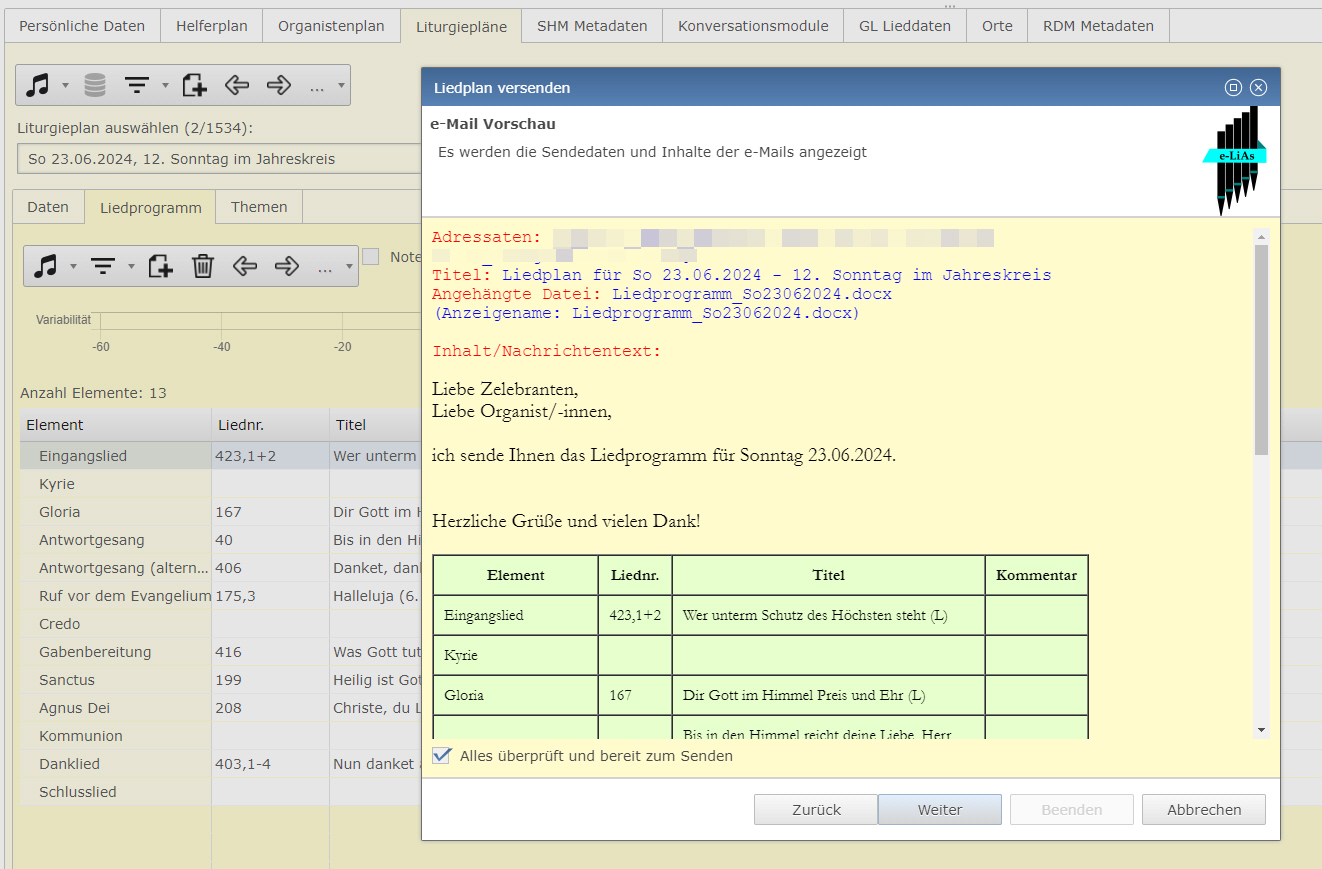Open the dropdown beside the Liedprogramm toolbar's filter icon
The image size is (1322, 869).
tap(131, 267)
